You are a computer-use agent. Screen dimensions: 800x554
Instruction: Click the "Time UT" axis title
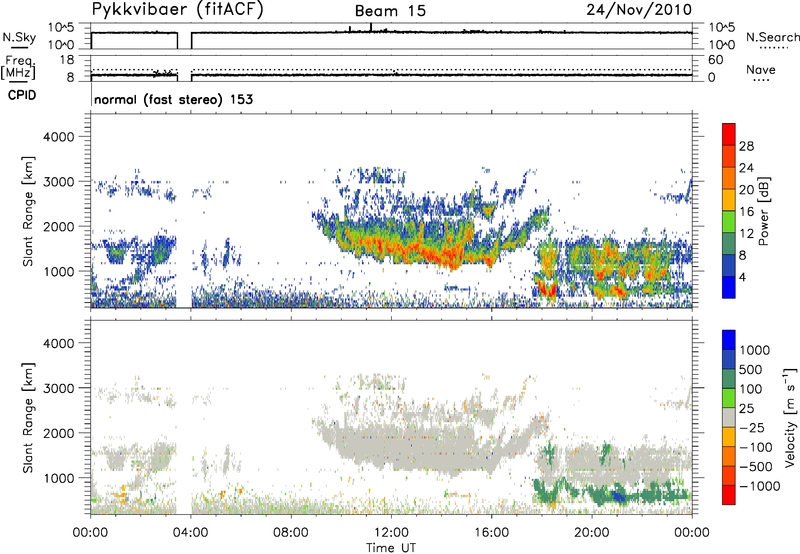(x=391, y=548)
